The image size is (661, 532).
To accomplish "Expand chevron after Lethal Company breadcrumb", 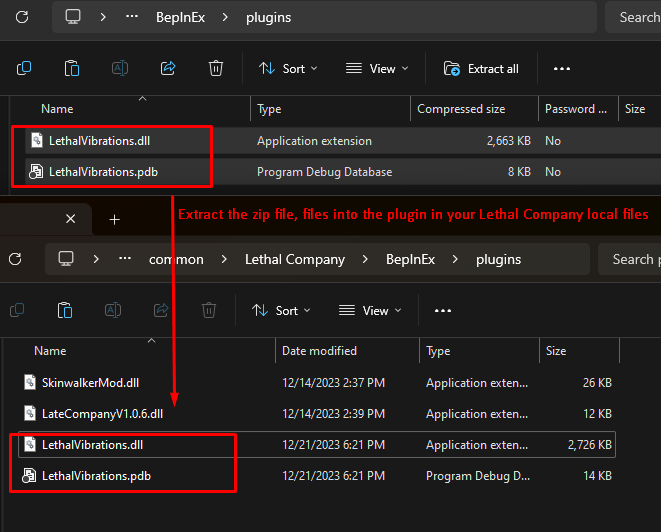I will pyautogui.click(x=365, y=259).
